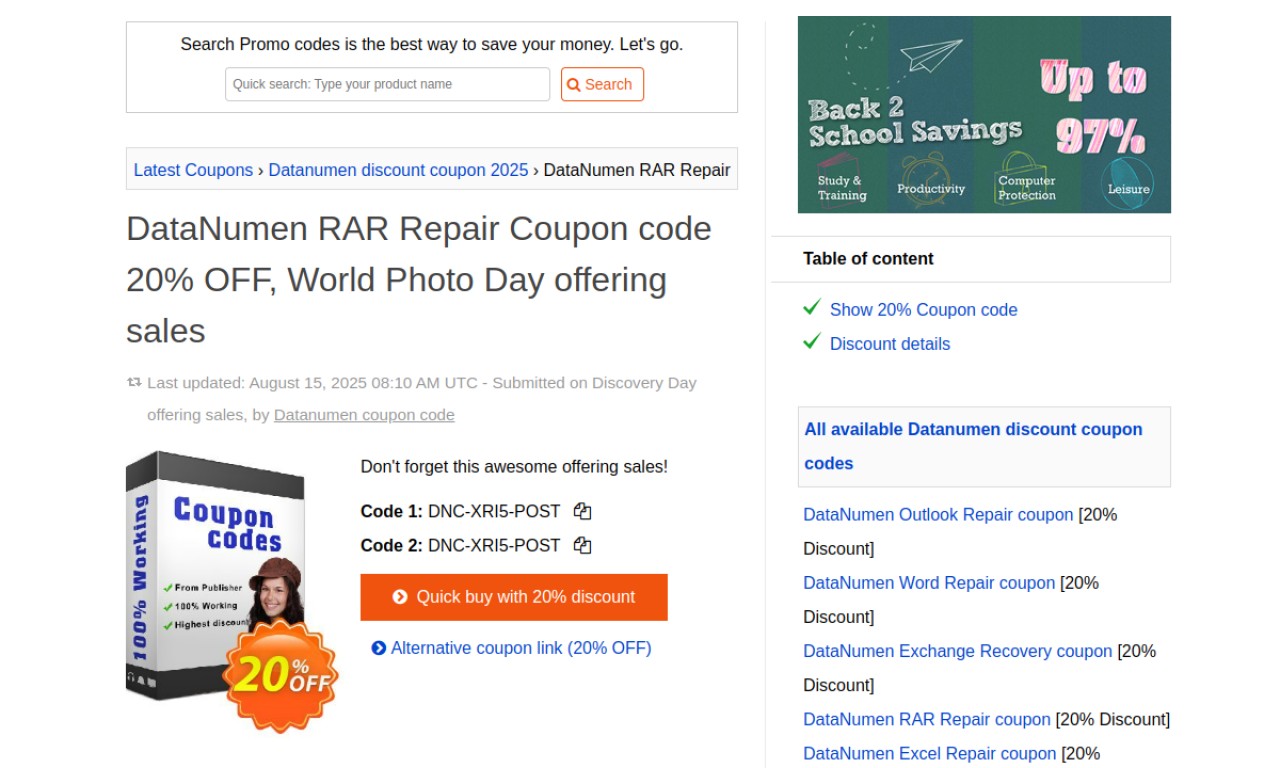Open DataNumen Outlook Repair coupon link
Screen dimensions: 1280x768
(x=938, y=515)
